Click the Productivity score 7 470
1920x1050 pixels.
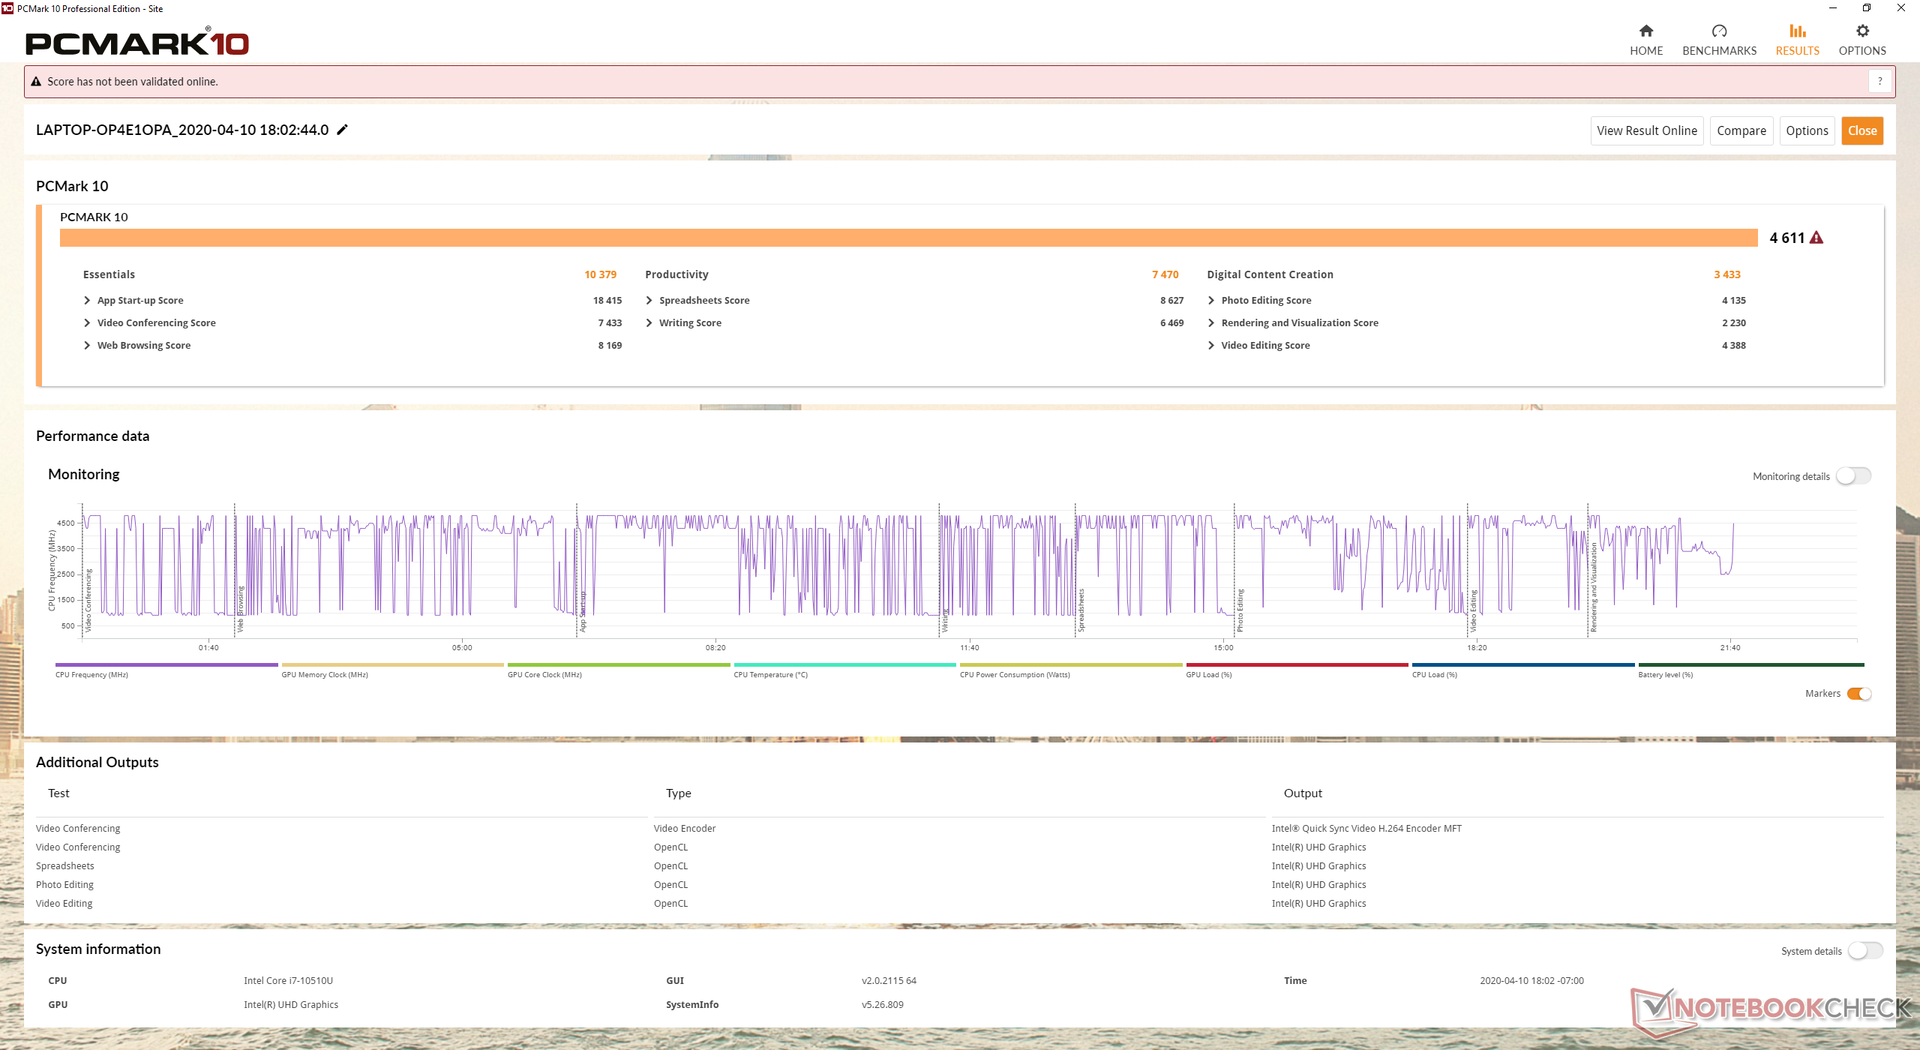1165,275
